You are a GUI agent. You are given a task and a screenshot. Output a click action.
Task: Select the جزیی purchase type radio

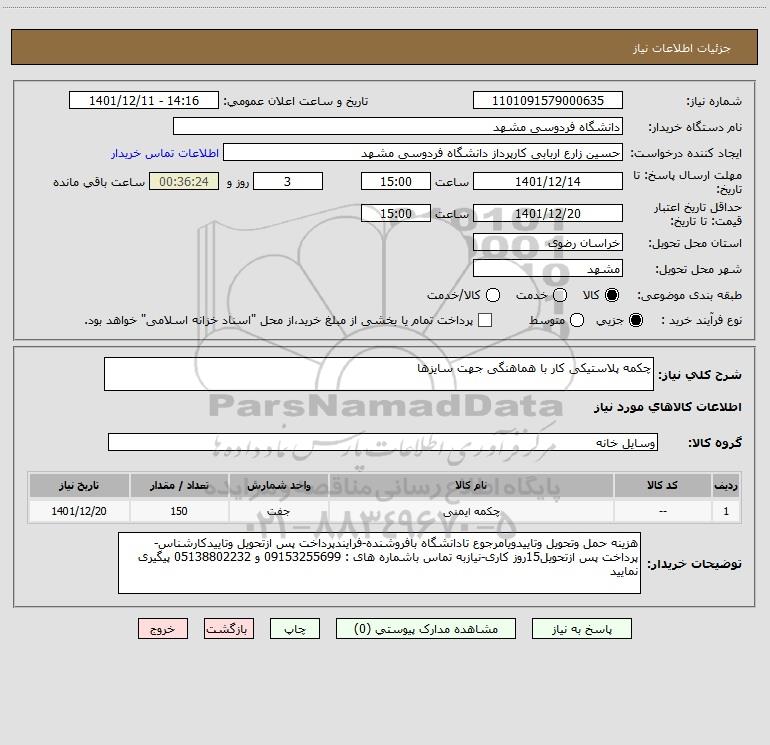coord(636,320)
